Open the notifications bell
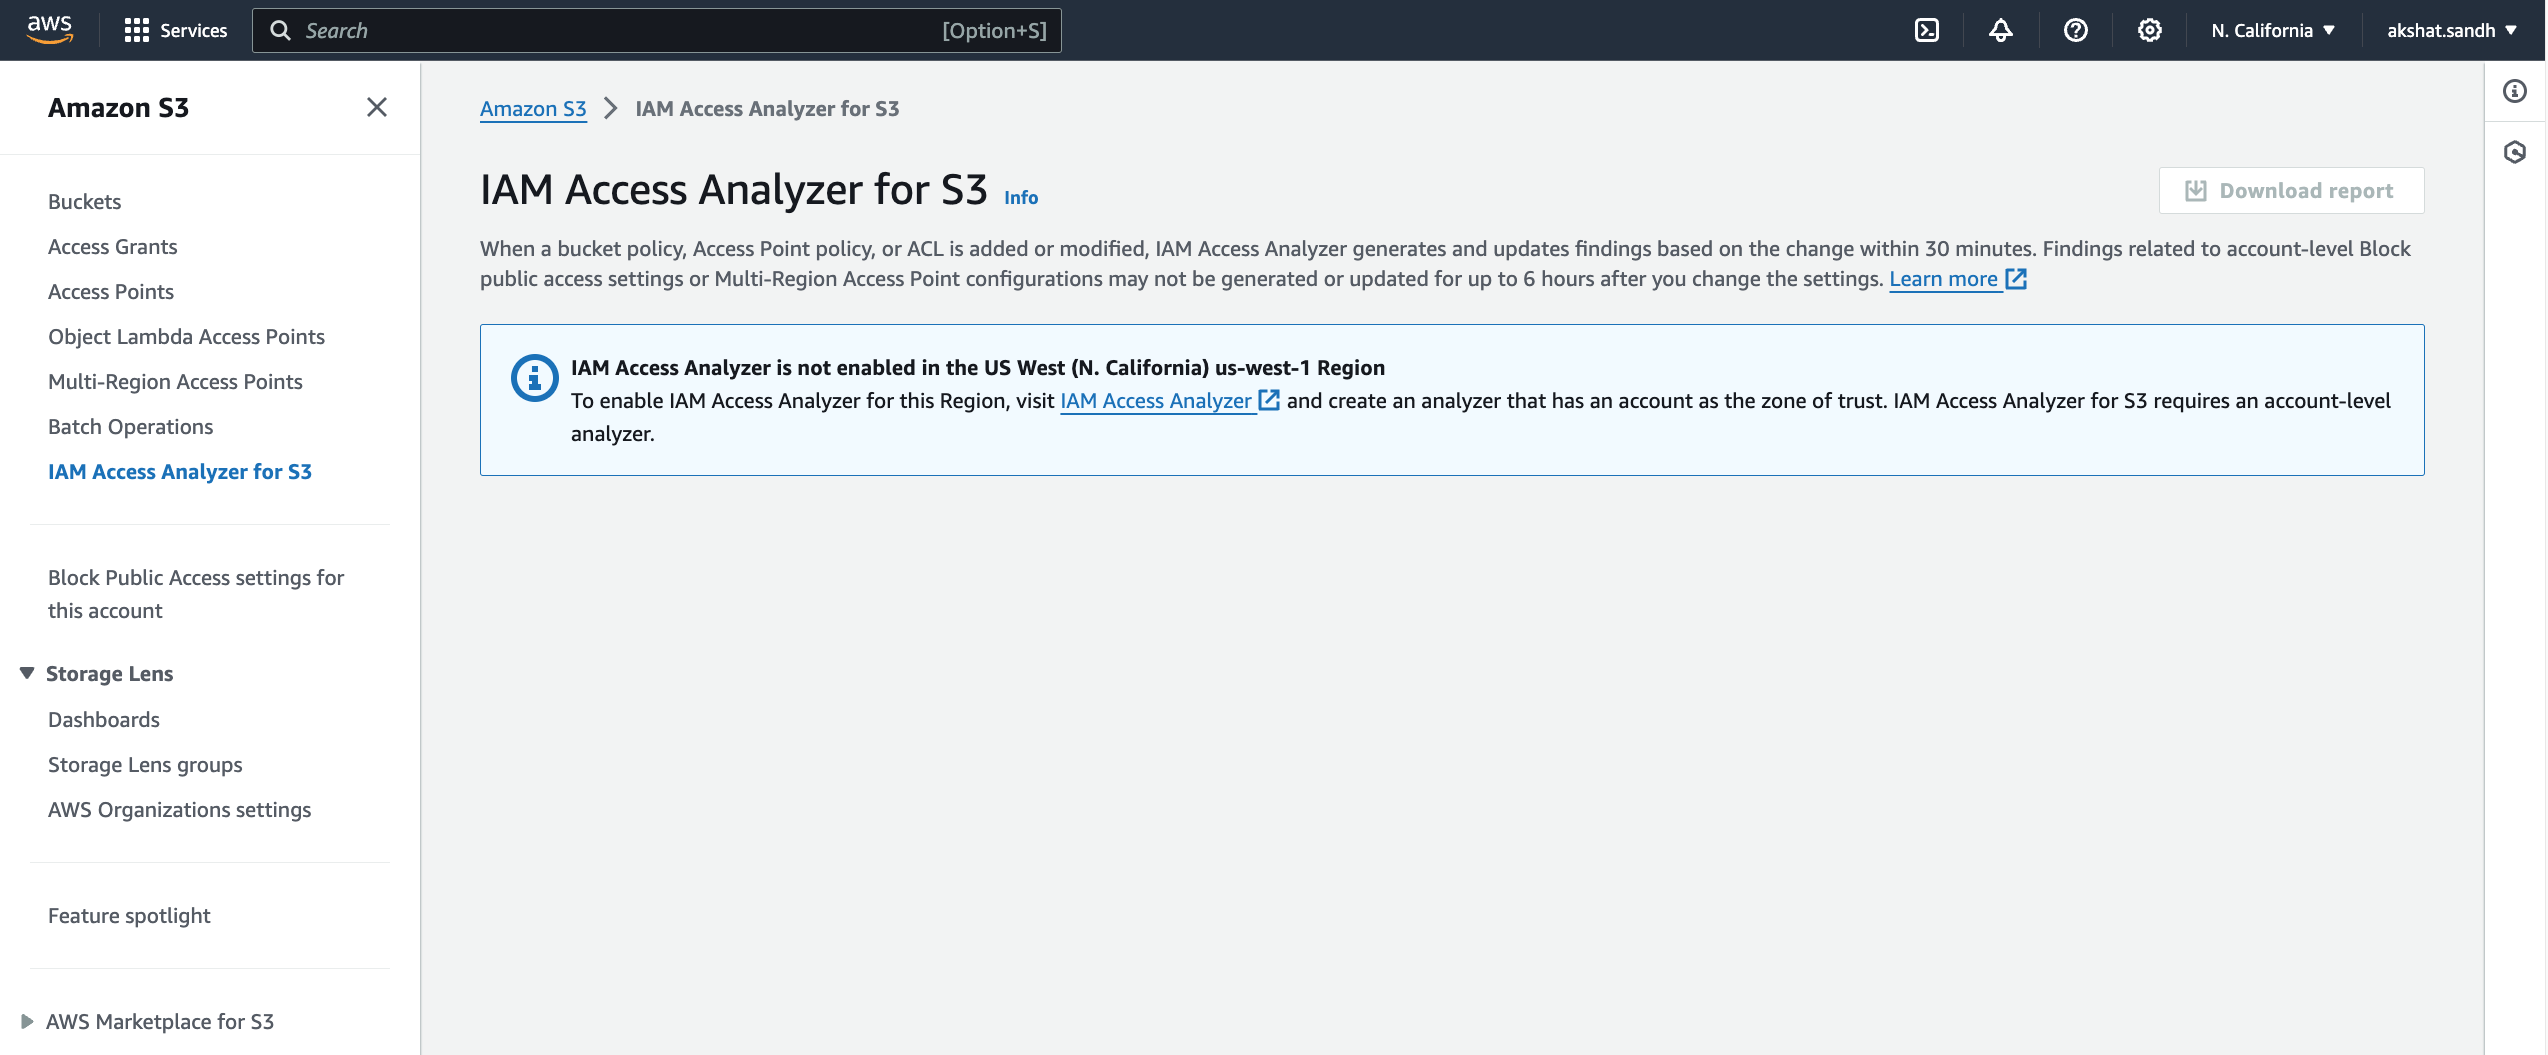 tap(1999, 30)
